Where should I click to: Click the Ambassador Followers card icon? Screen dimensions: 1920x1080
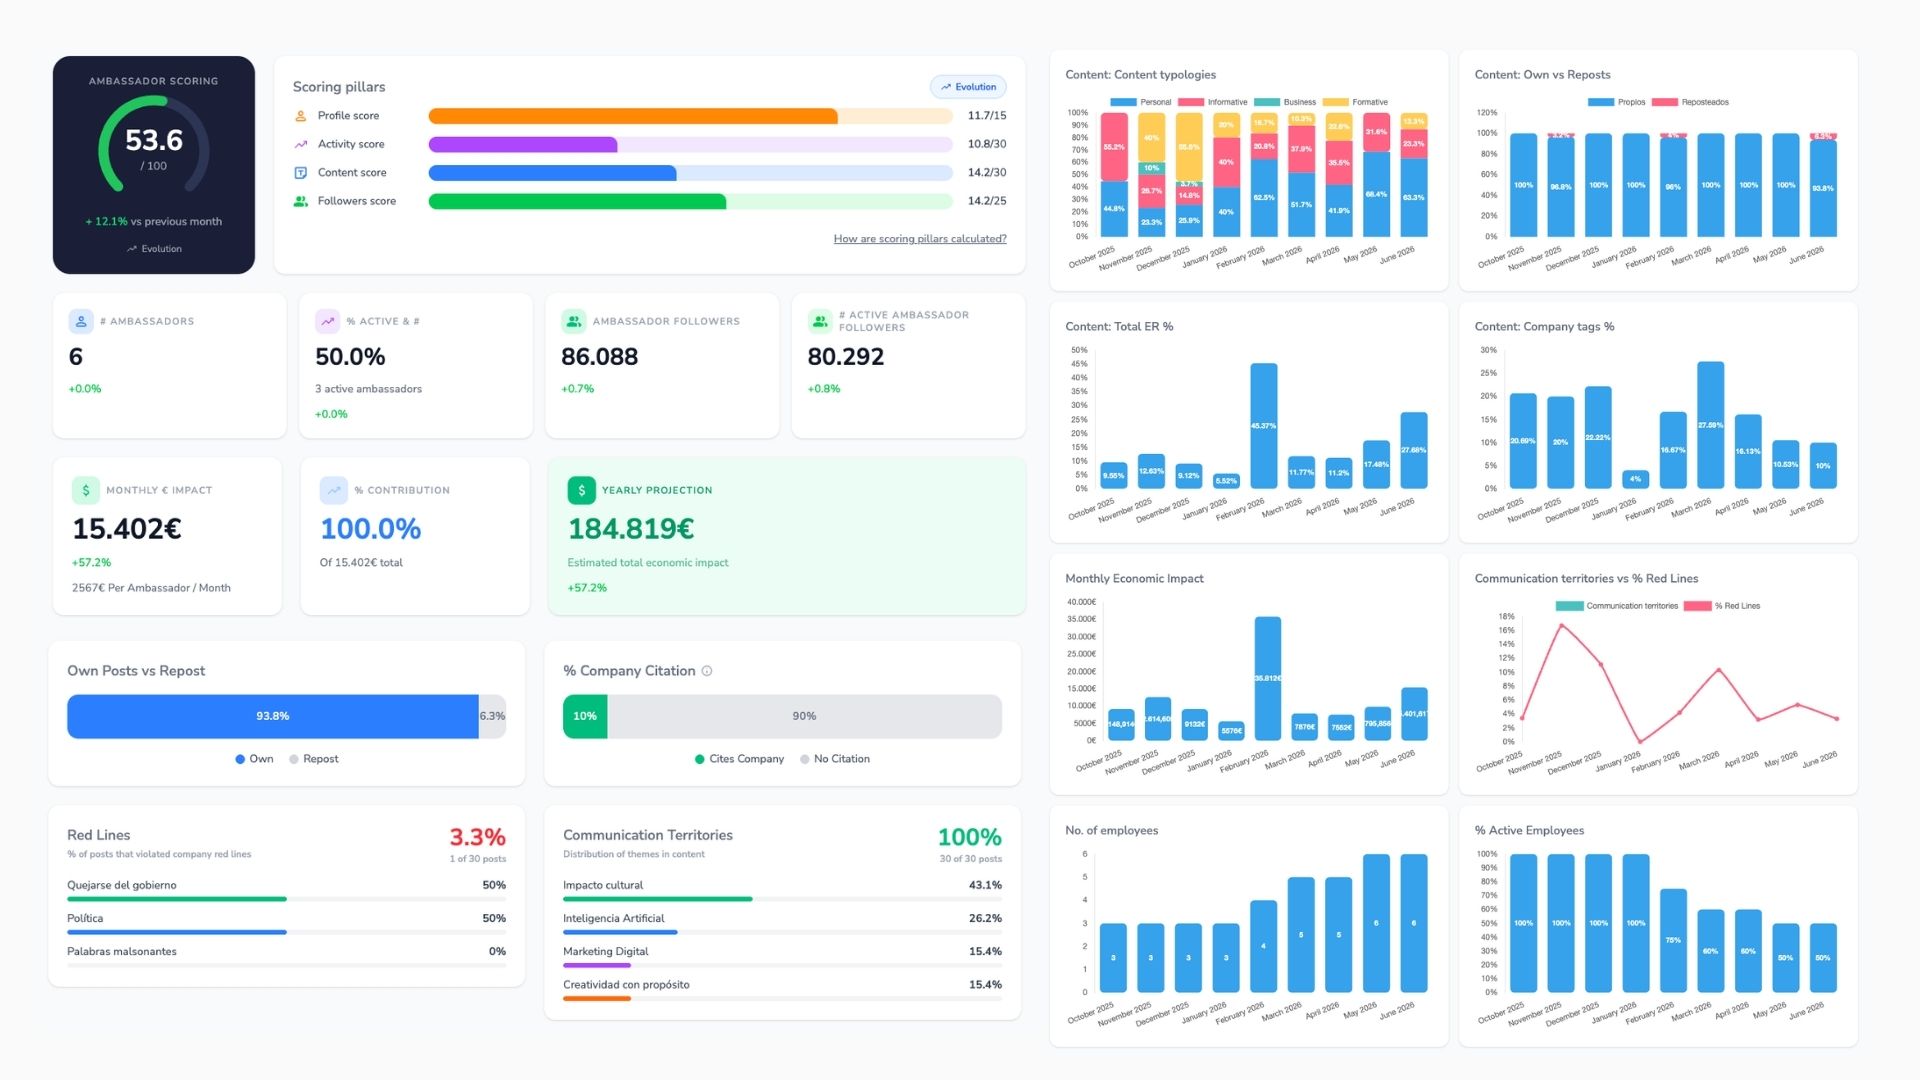coord(573,321)
